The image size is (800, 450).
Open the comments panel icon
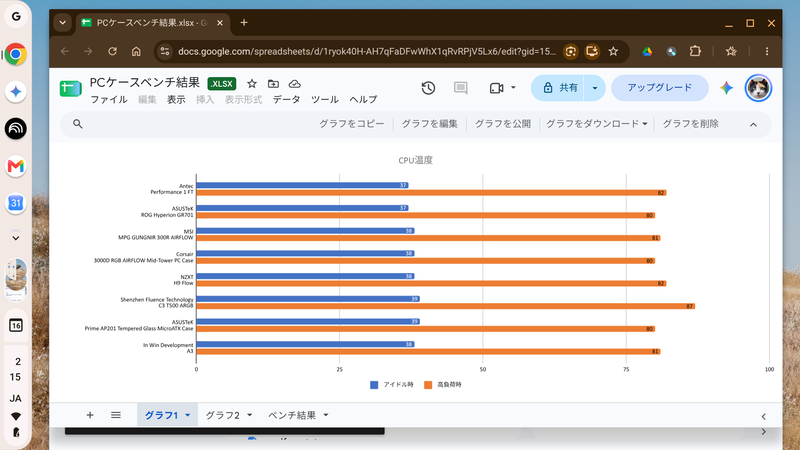(x=460, y=88)
